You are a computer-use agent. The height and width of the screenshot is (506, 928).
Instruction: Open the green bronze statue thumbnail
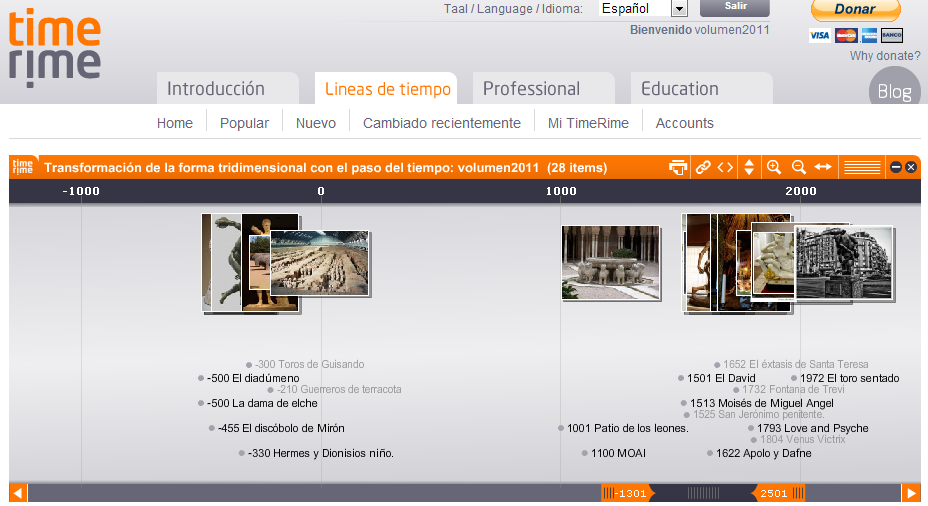point(227,263)
